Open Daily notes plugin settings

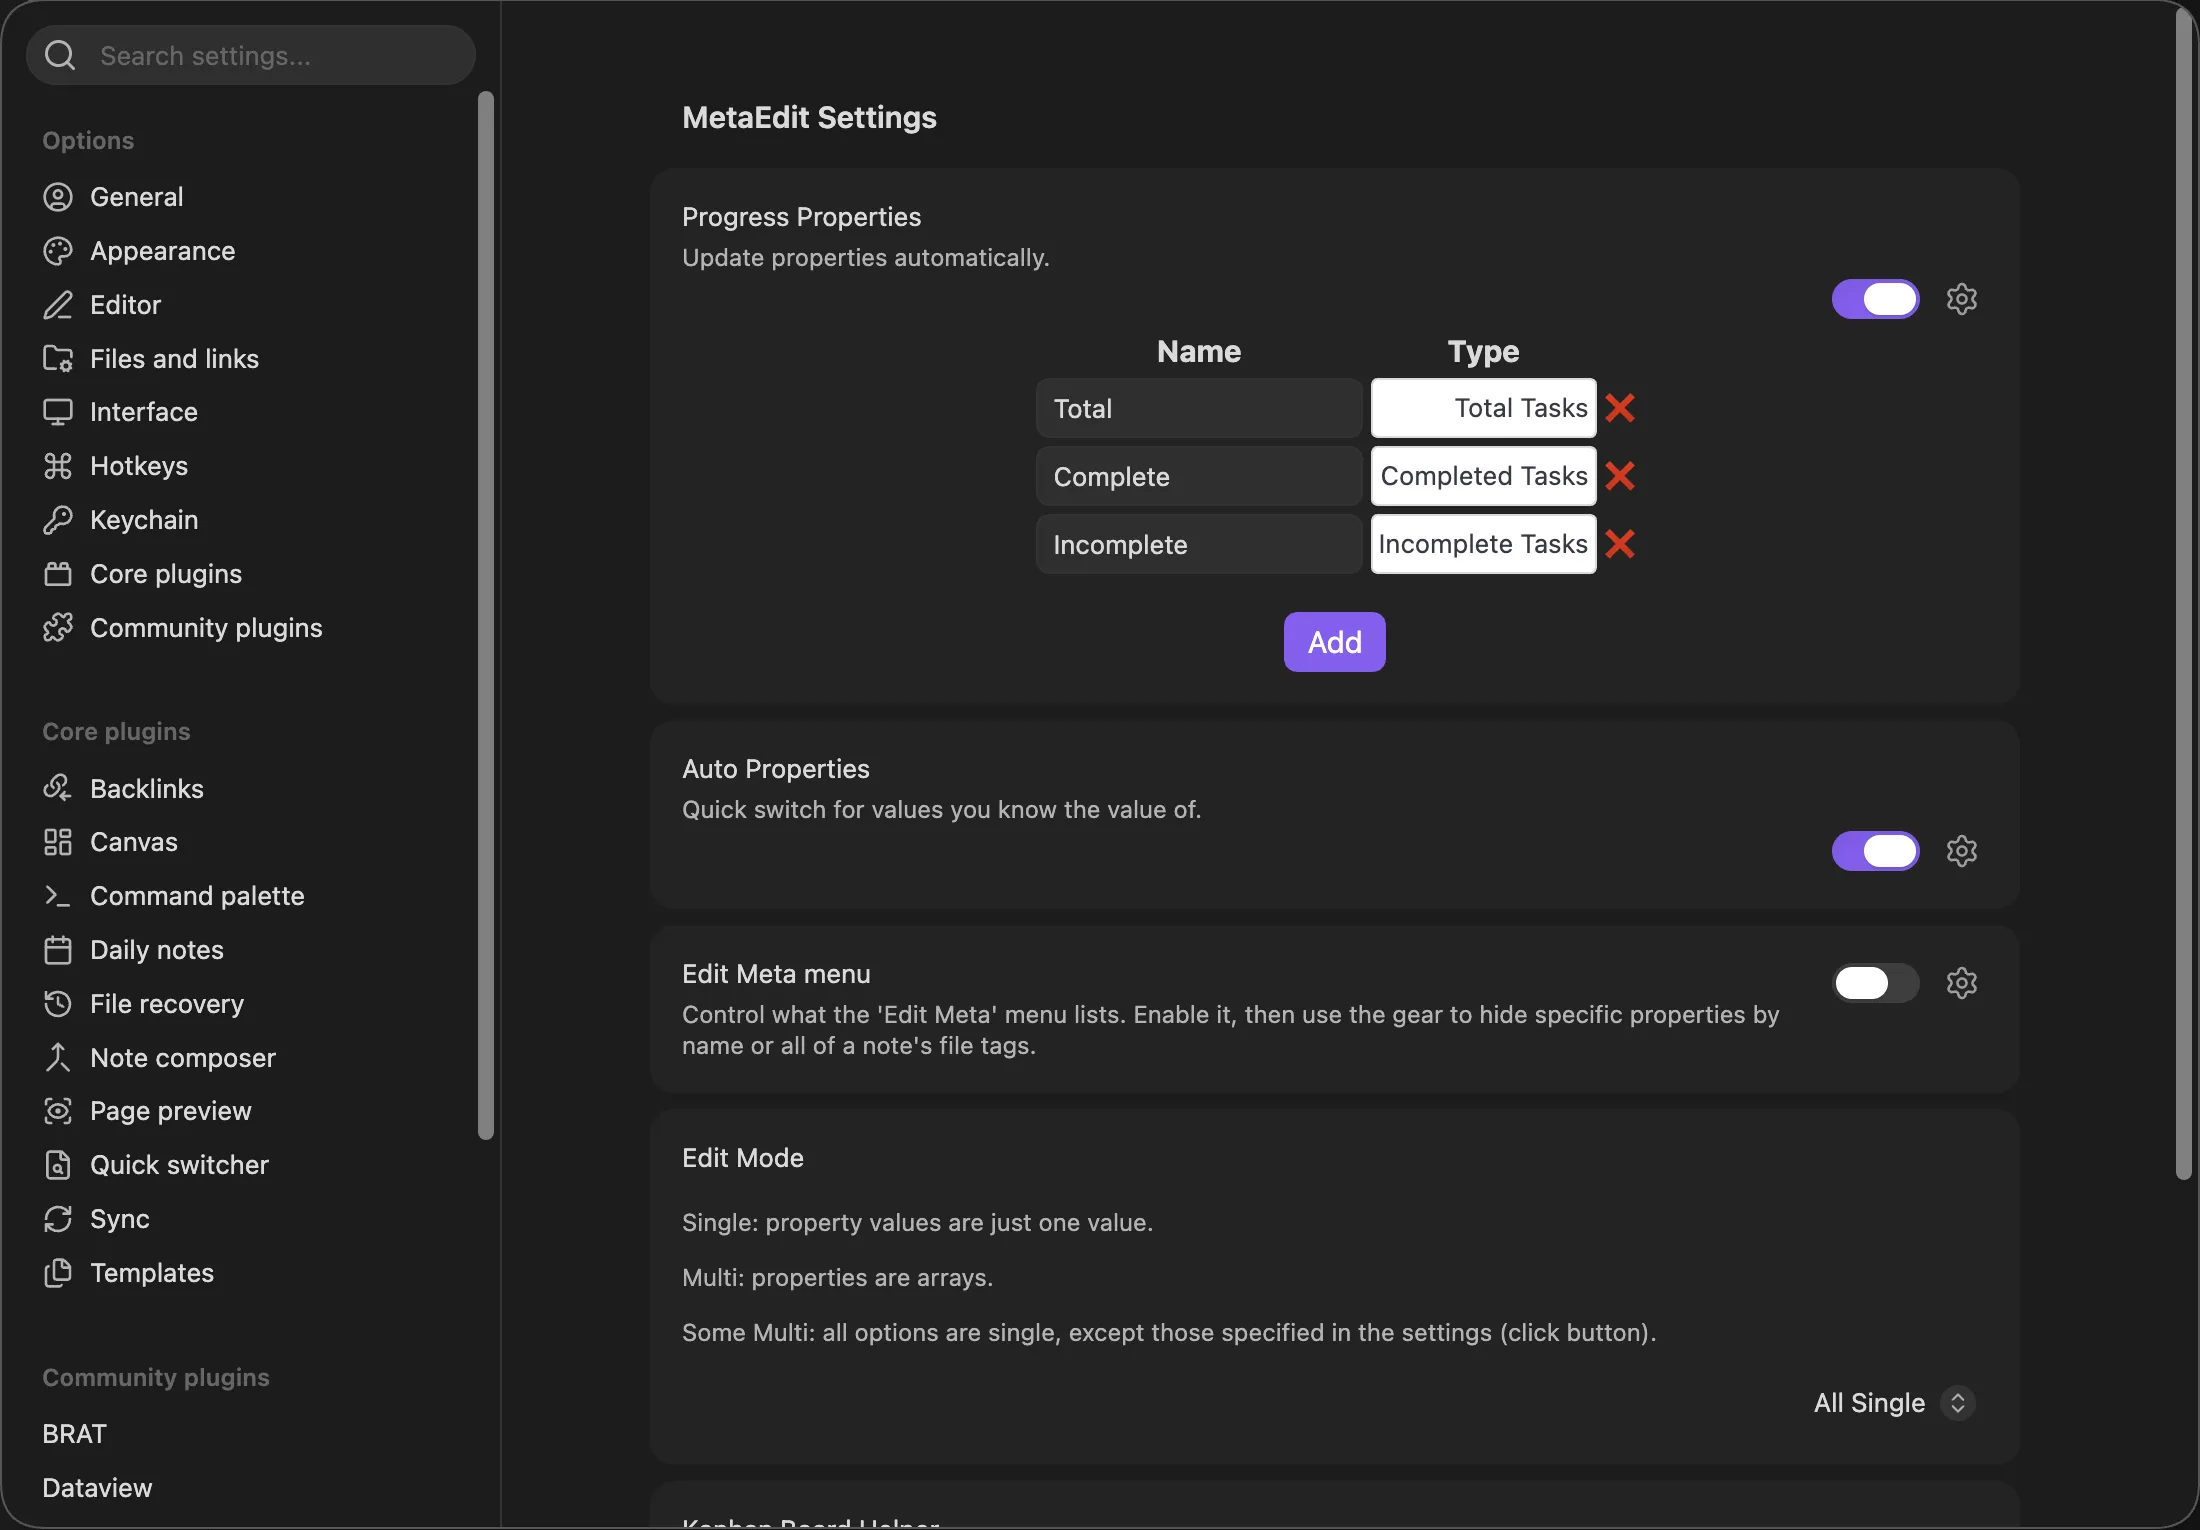(157, 950)
